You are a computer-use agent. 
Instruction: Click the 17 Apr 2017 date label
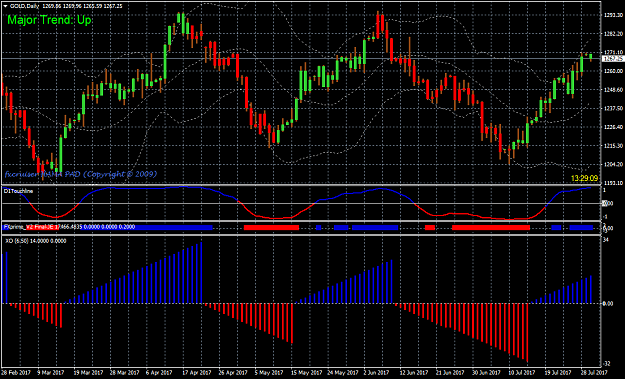click(x=197, y=373)
